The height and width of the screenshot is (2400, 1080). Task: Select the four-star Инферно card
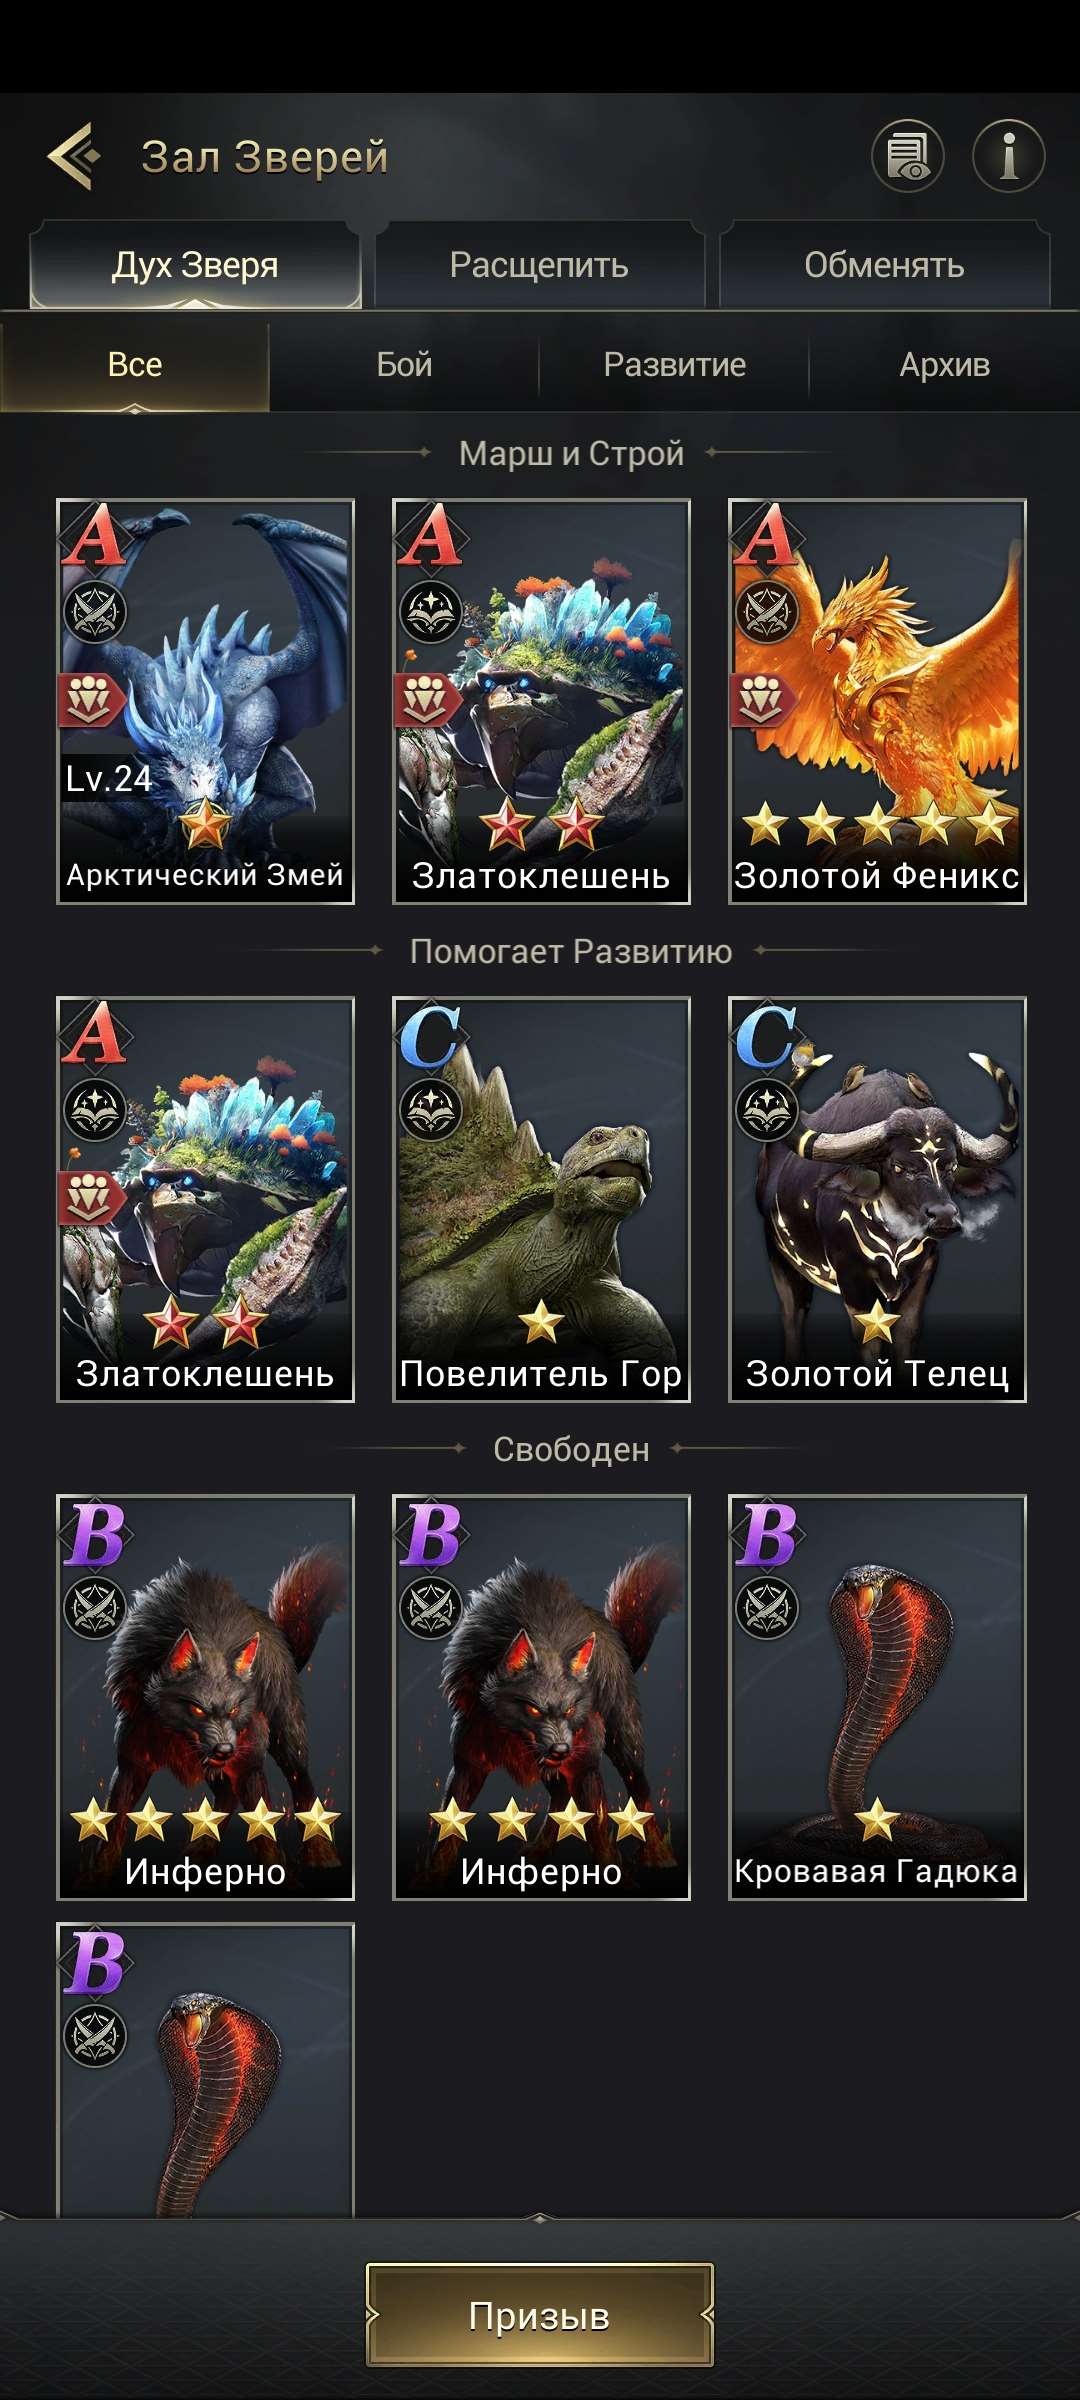541,1697
